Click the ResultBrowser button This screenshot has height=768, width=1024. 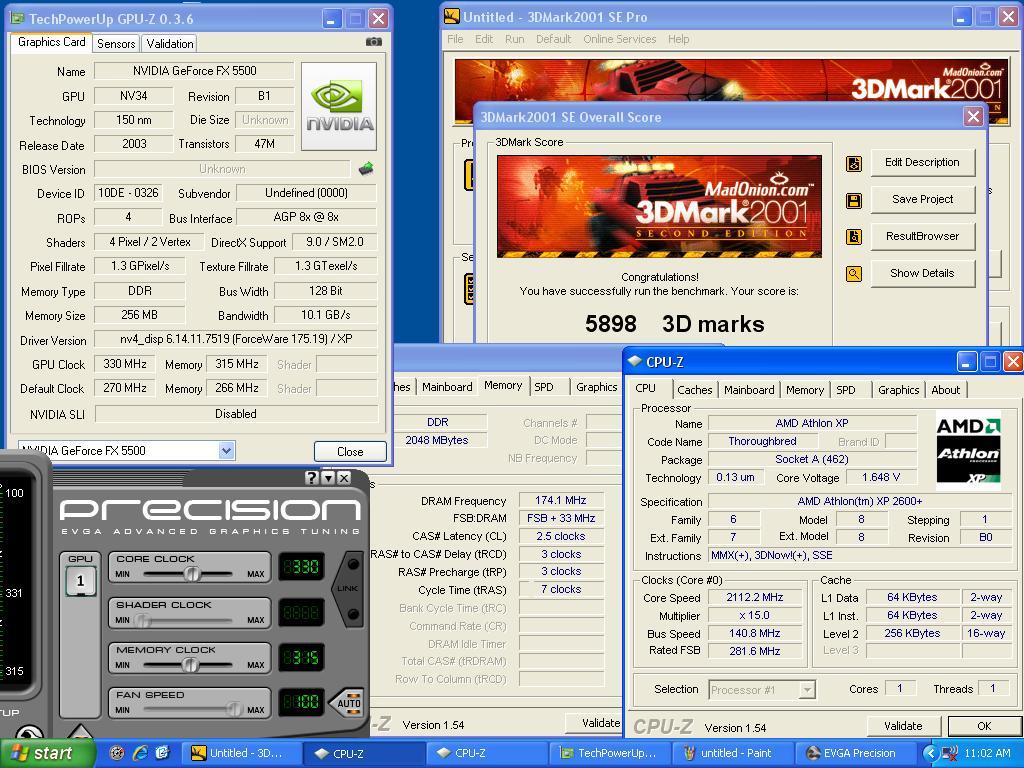(x=922, y=236)
